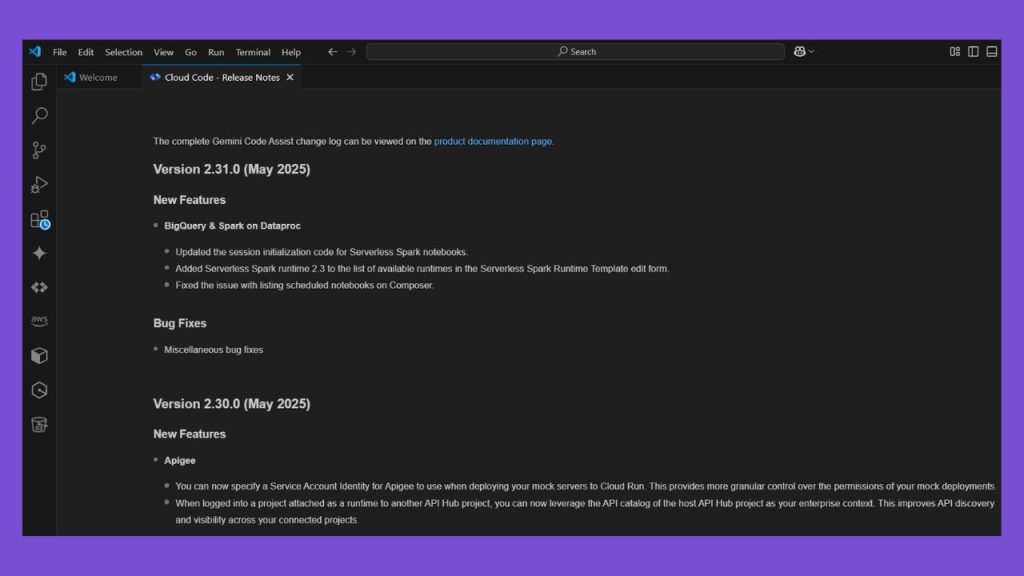
Task: Open the File menu
Action: pos(59,52)
